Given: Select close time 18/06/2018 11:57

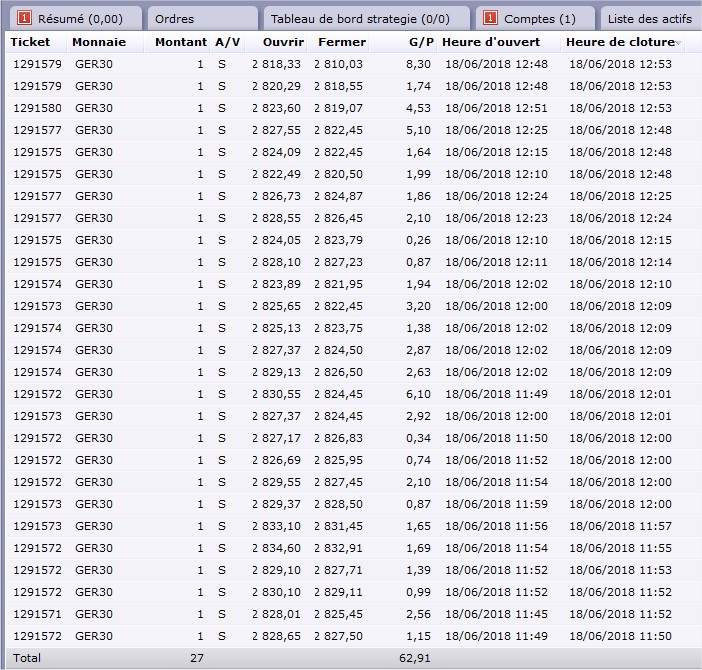Looking at the screenshot, I should (x=621, y=526).
